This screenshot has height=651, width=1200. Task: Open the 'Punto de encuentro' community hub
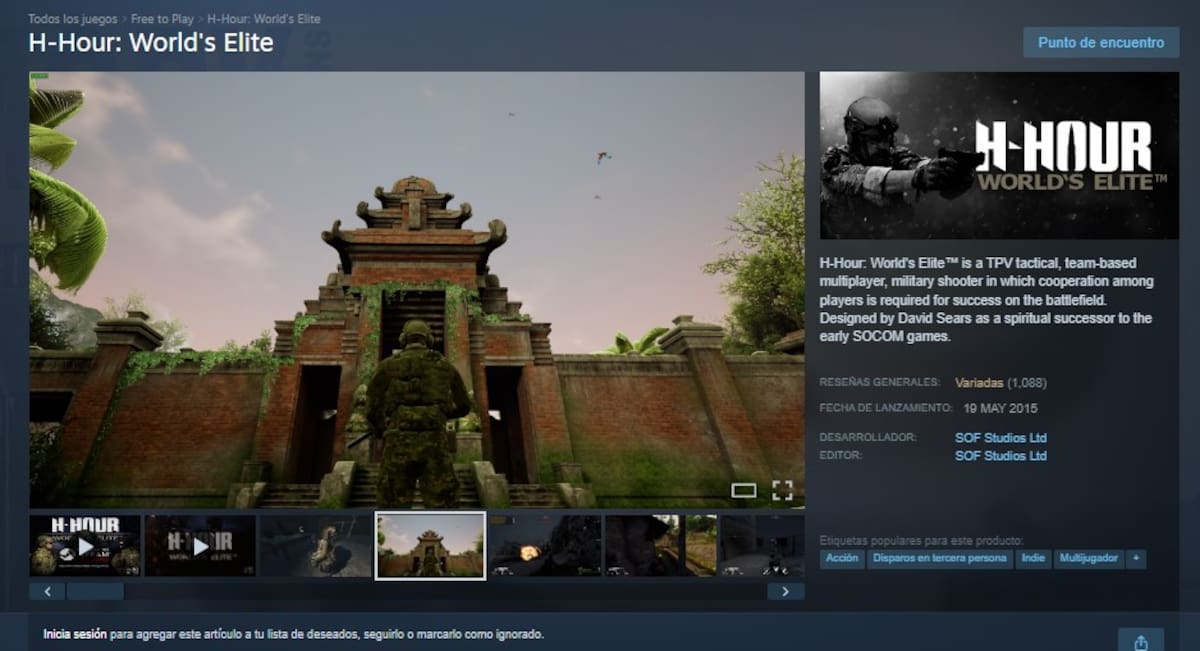click(x=1101, y=43)
